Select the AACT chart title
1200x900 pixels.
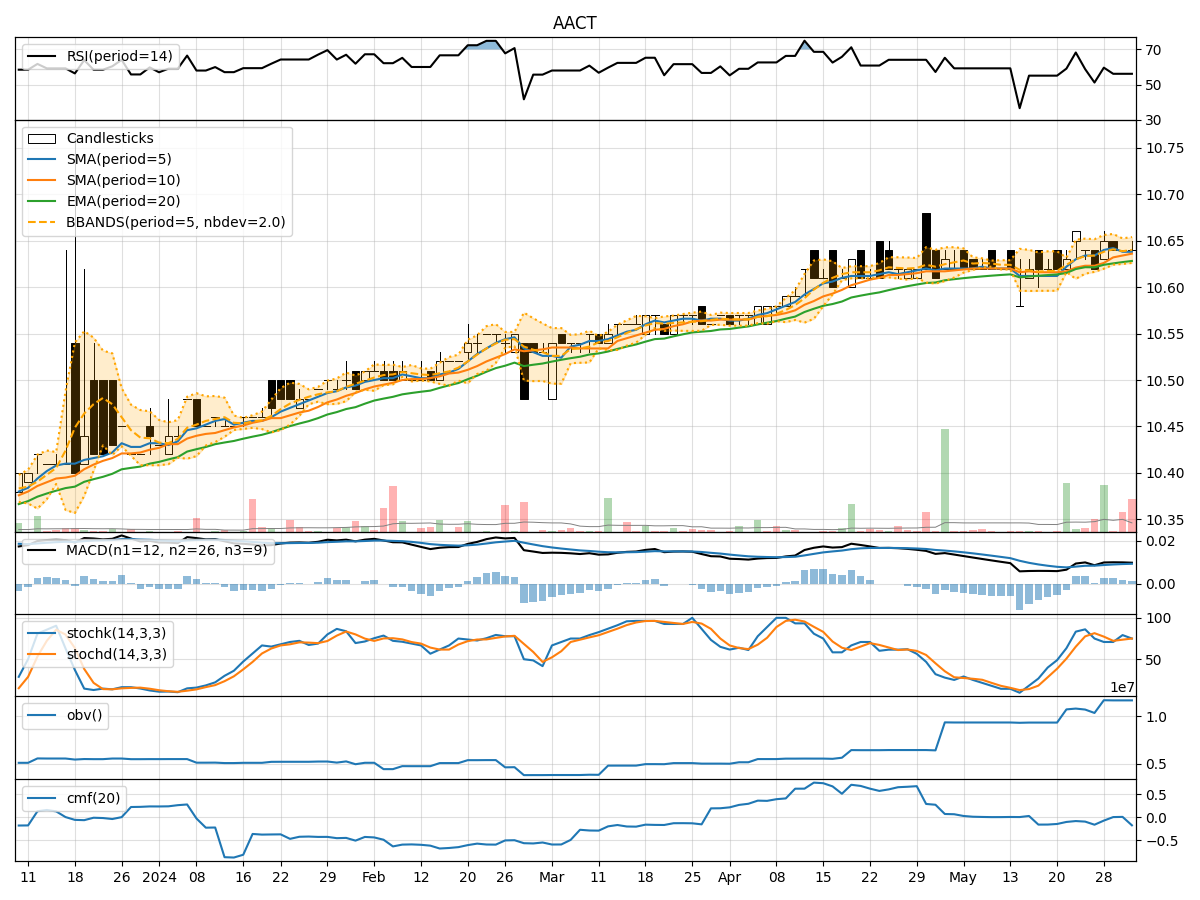(572, 20)
